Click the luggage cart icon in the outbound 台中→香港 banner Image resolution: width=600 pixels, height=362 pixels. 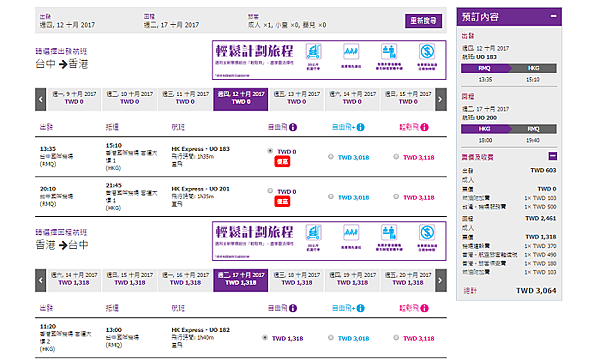point(313,52)
